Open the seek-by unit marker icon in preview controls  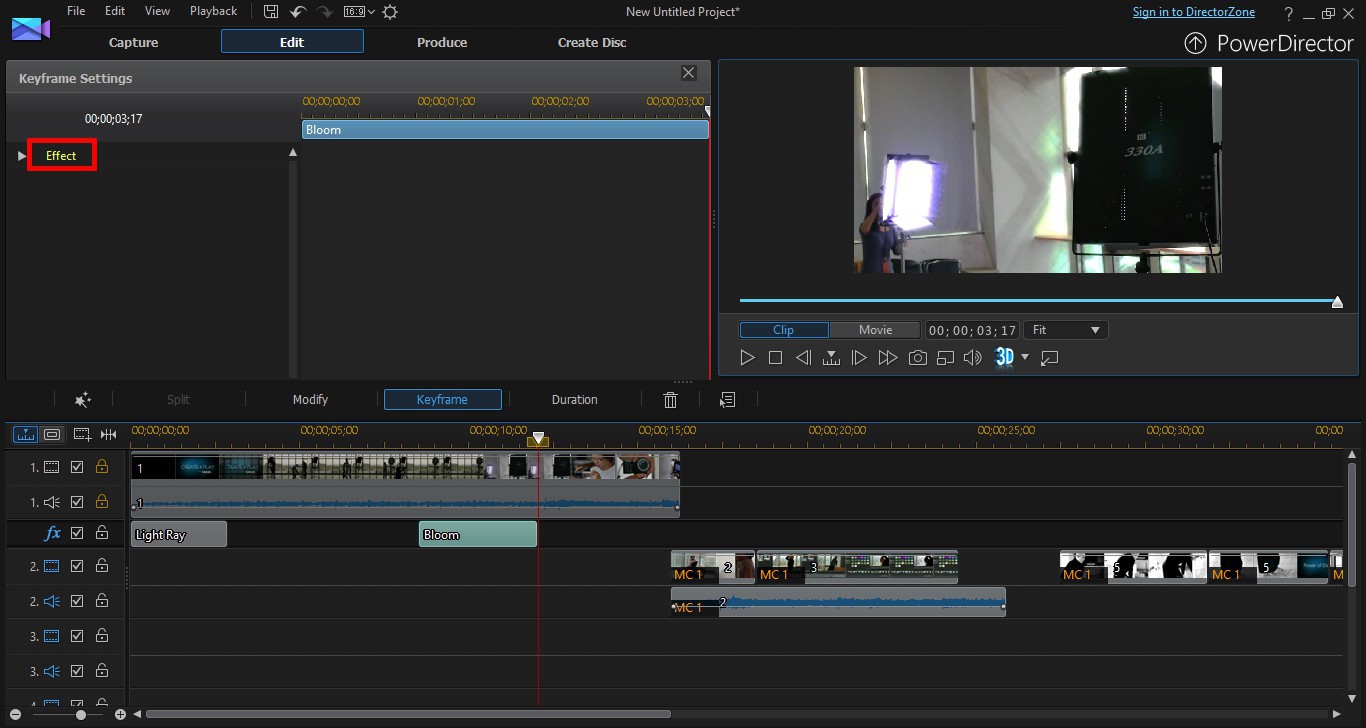point(831,357)
